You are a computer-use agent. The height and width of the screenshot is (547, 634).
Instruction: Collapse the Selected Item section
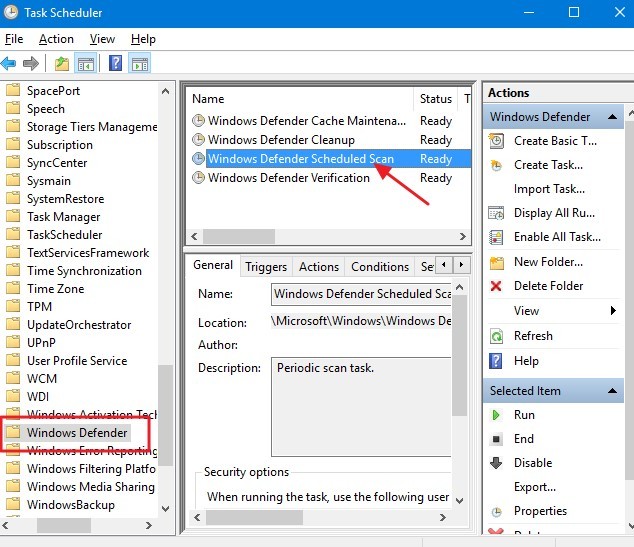point(612,391)
